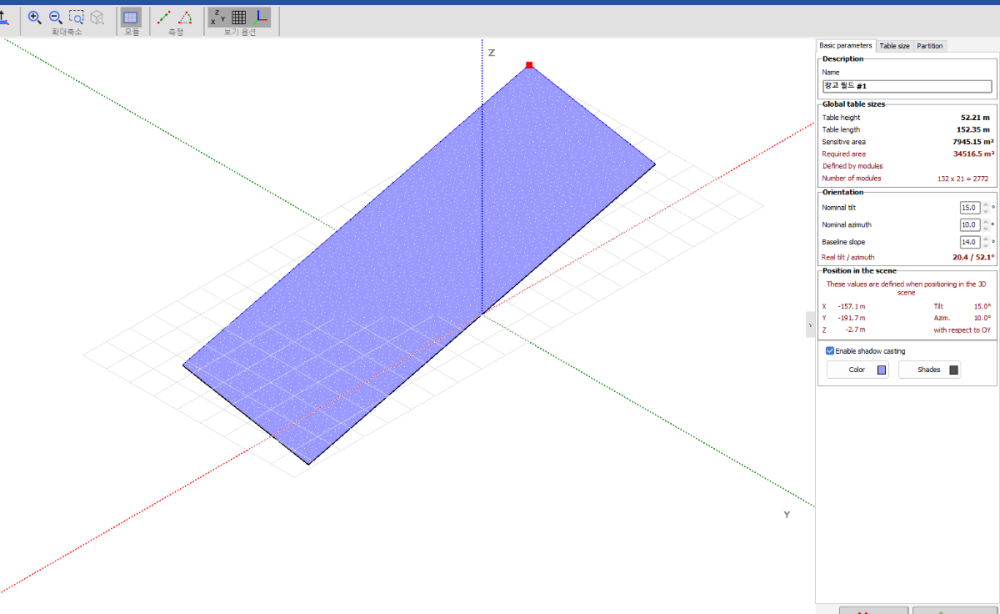
Task: Open the Color picker for the table
Action: pos(855,369)
